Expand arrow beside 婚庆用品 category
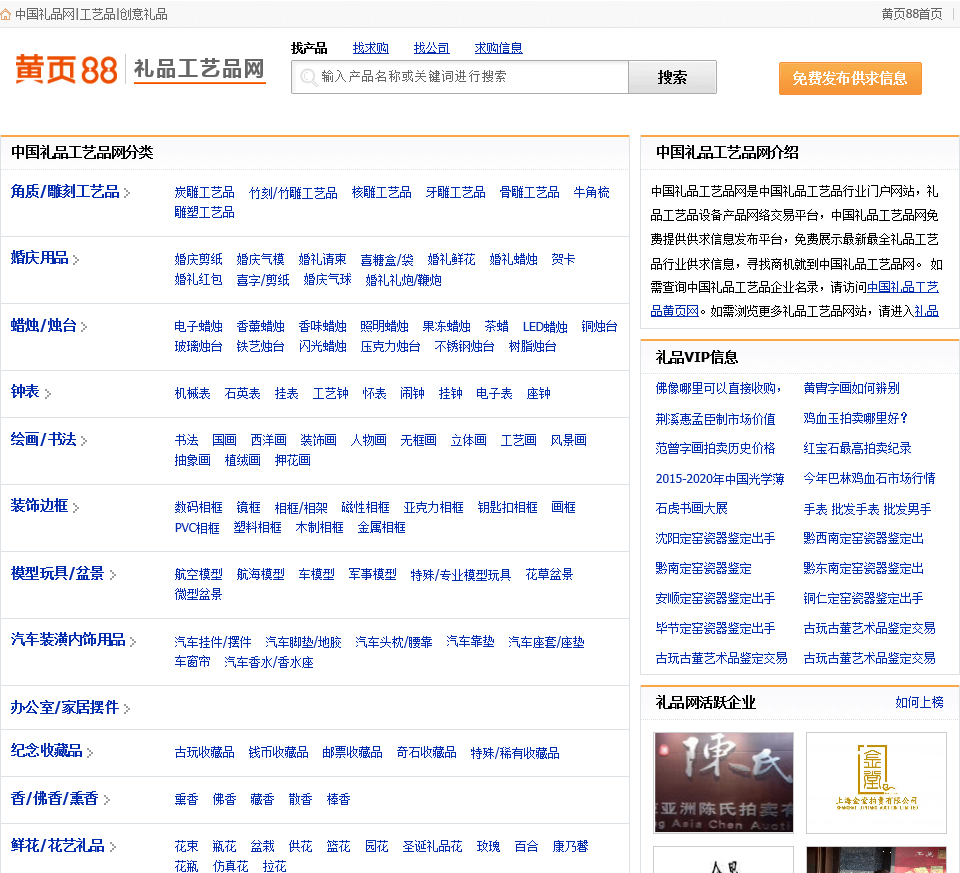The height and width of the screenshot is (873, 960). click(x=76, y=260)
